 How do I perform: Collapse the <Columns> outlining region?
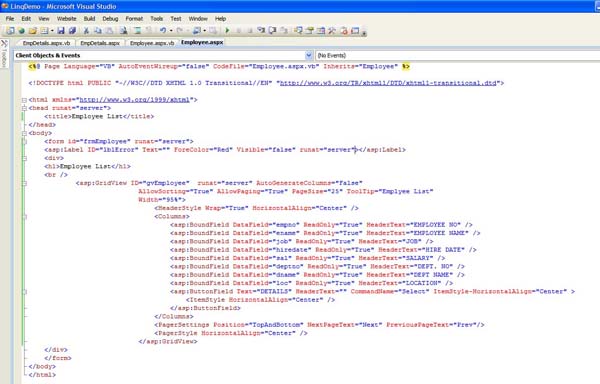tap(24, 216)
